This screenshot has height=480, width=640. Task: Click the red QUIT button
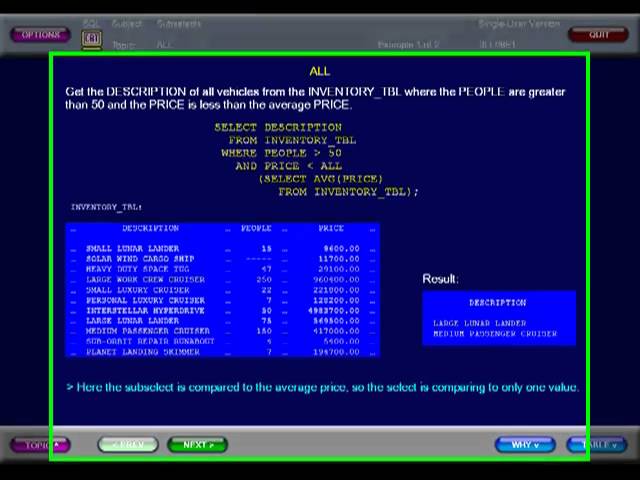pos(598,35)
